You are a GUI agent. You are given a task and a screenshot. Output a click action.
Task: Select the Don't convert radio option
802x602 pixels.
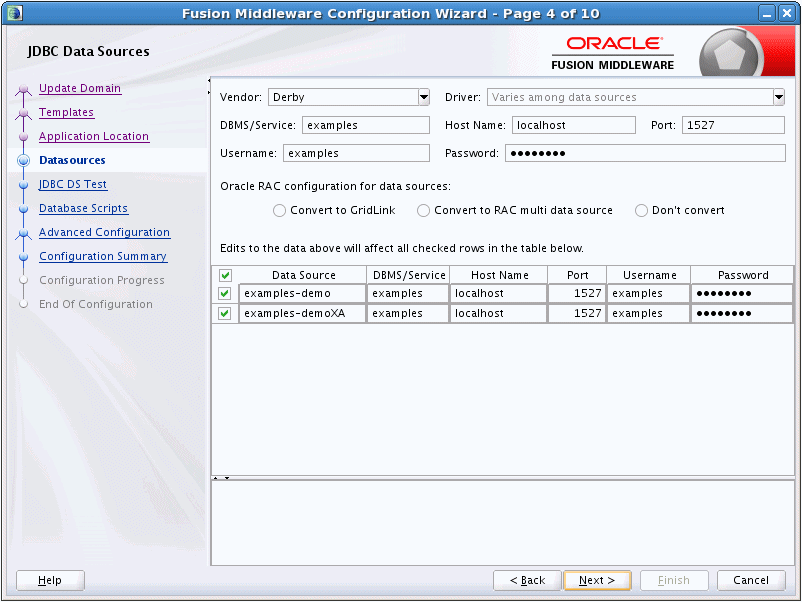(641, 211)
